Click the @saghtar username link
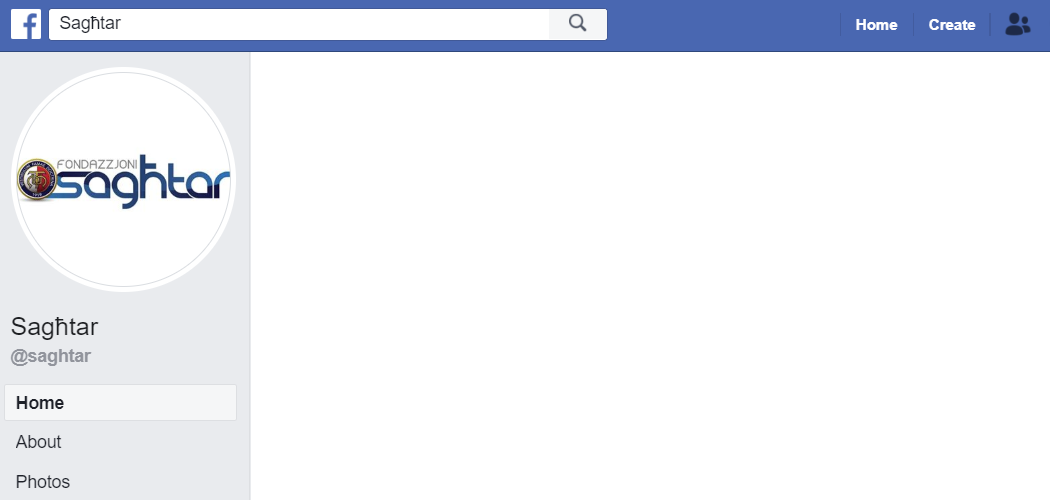Viewport: 1050px width, 500px height. [x=51, y=356]
